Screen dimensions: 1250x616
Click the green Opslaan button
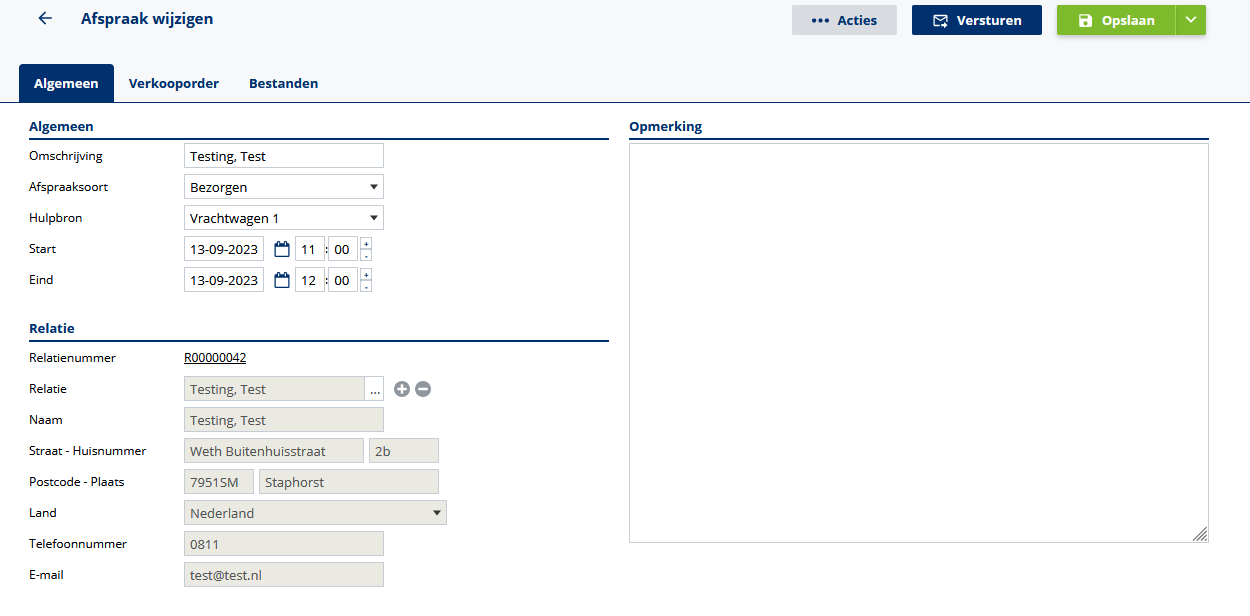[1115, 20]
